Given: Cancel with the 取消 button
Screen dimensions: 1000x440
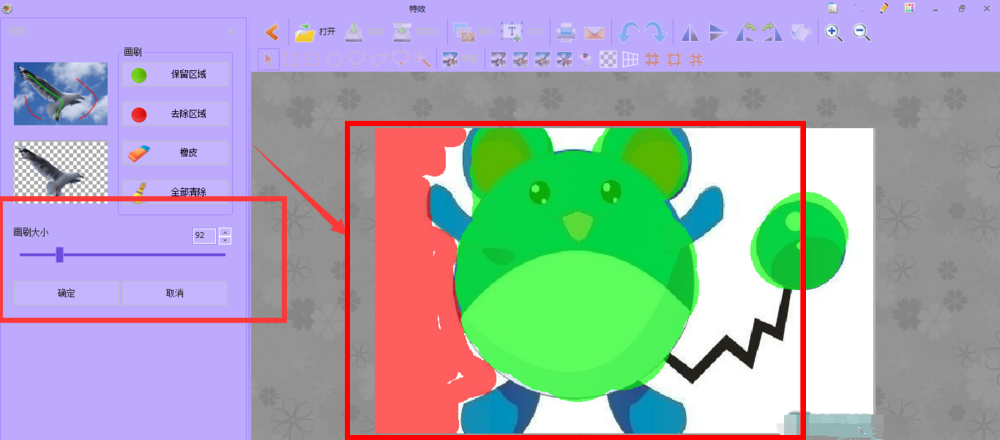Looking at the screenshot, I should pyautogui.click(x=175, y=293).
